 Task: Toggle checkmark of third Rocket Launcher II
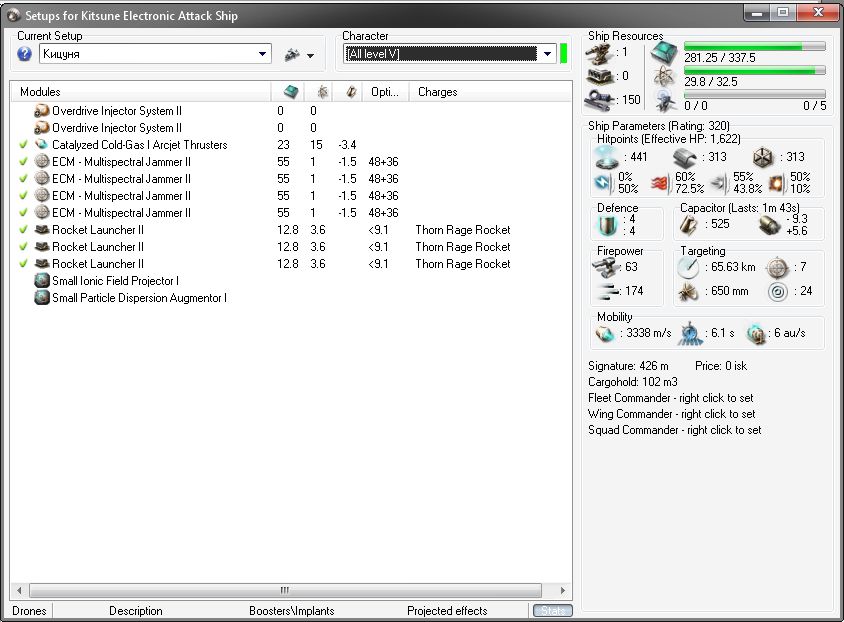pyautogui.click(x=23, y=264)
